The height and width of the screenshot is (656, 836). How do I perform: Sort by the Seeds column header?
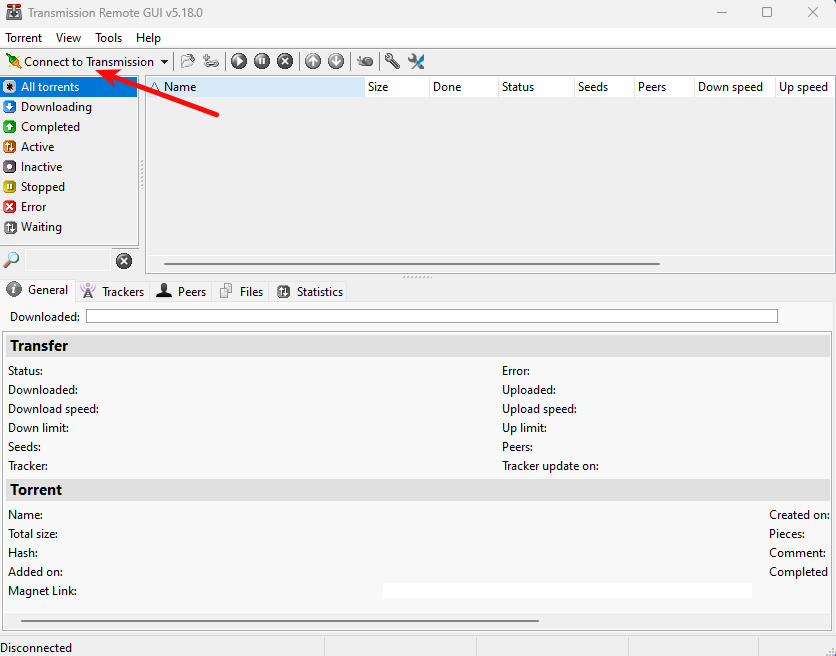[x=605, y=87]
